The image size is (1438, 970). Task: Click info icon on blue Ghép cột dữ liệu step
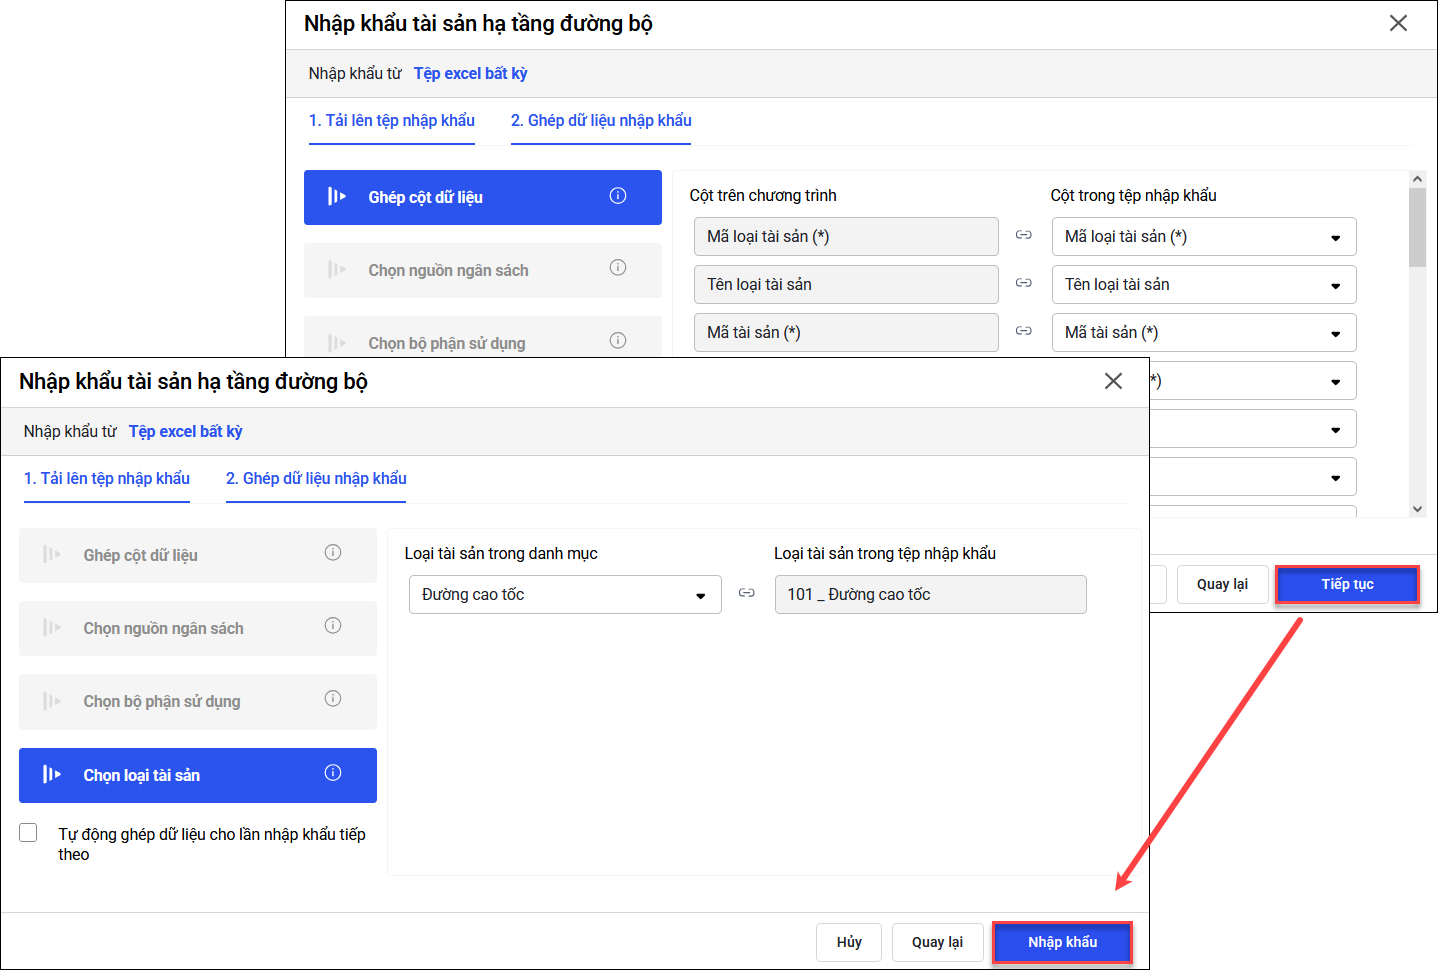[618, 196]
